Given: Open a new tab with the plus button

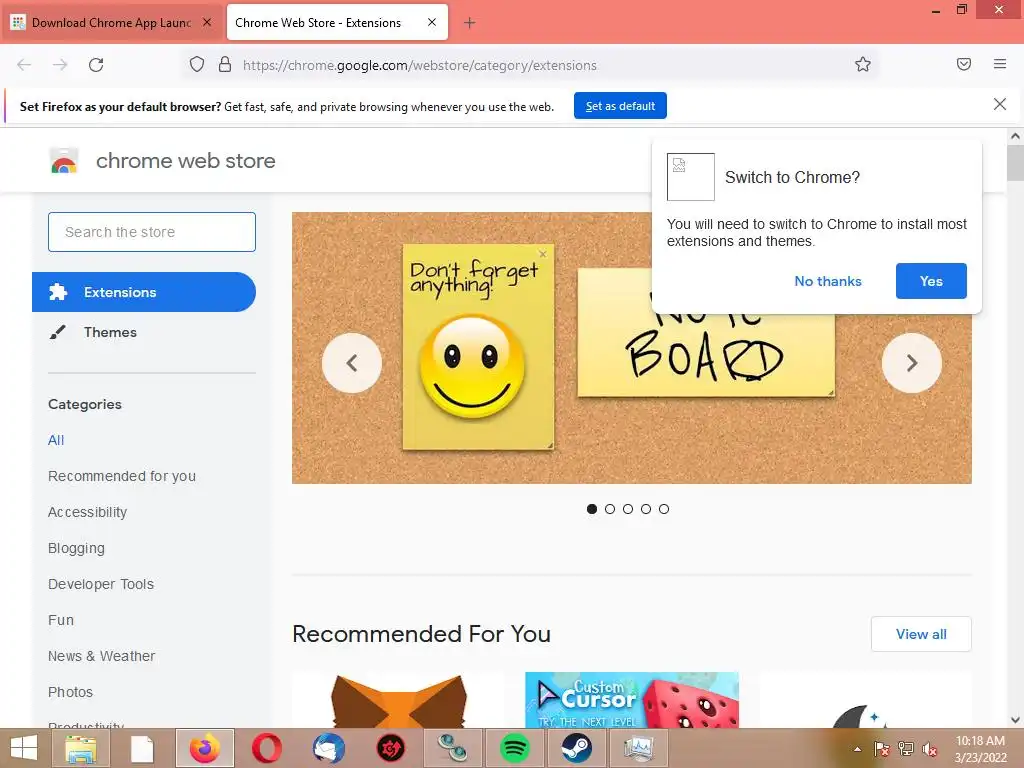Looking at the screenshot, I should tap(470, 23).
